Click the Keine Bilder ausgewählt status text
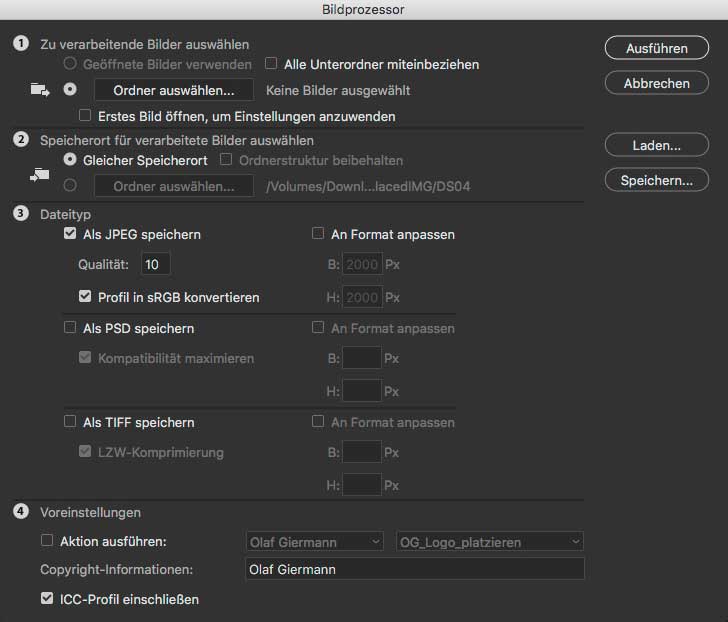Image resolution: width=728 pixels, height=622 pixels. point(338,90)
